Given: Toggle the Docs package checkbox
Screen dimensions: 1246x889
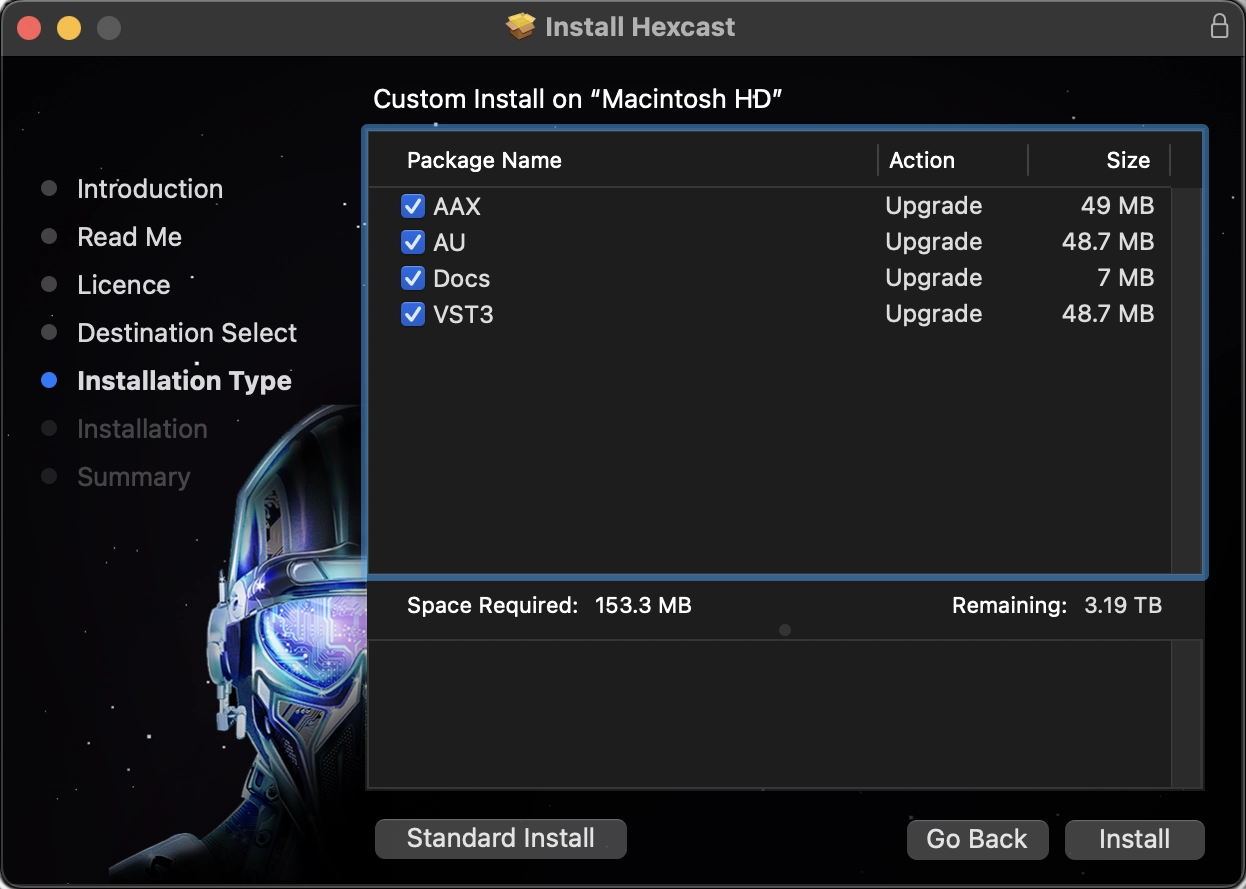Looking at the screenshot, I should (x=413, y=278).
